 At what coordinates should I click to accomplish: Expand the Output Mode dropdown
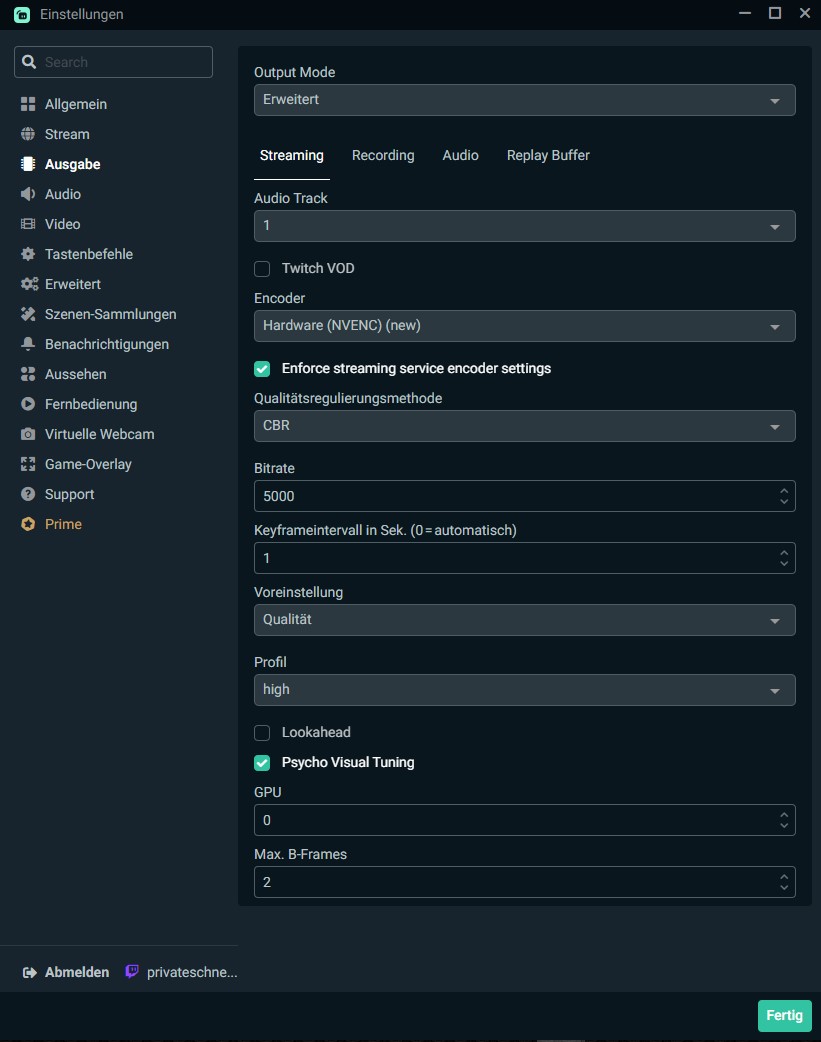click(x=524, y=100)
